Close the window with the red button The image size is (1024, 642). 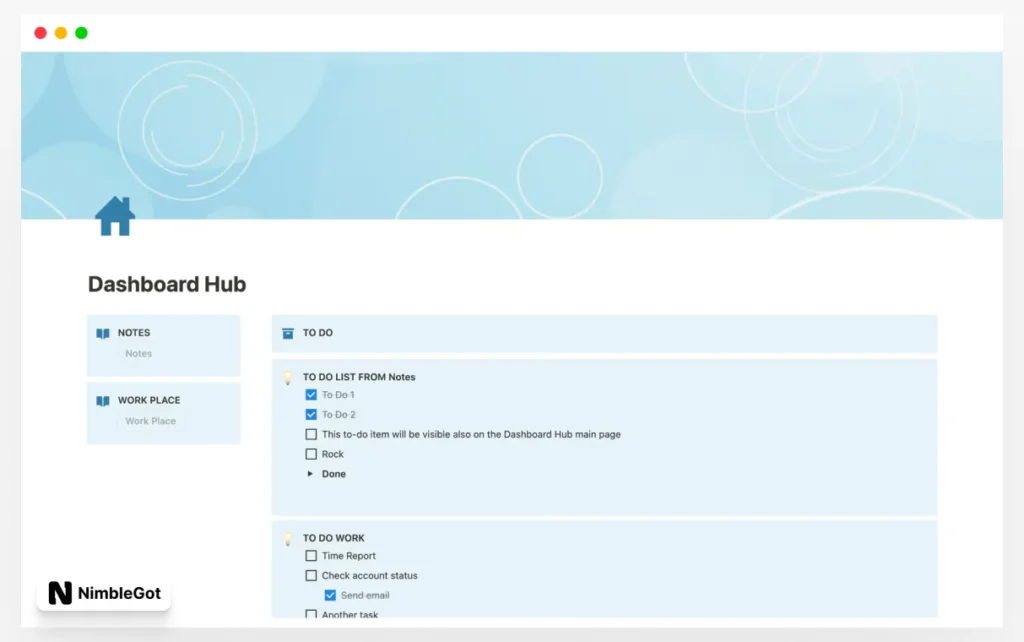pos(40,33)
